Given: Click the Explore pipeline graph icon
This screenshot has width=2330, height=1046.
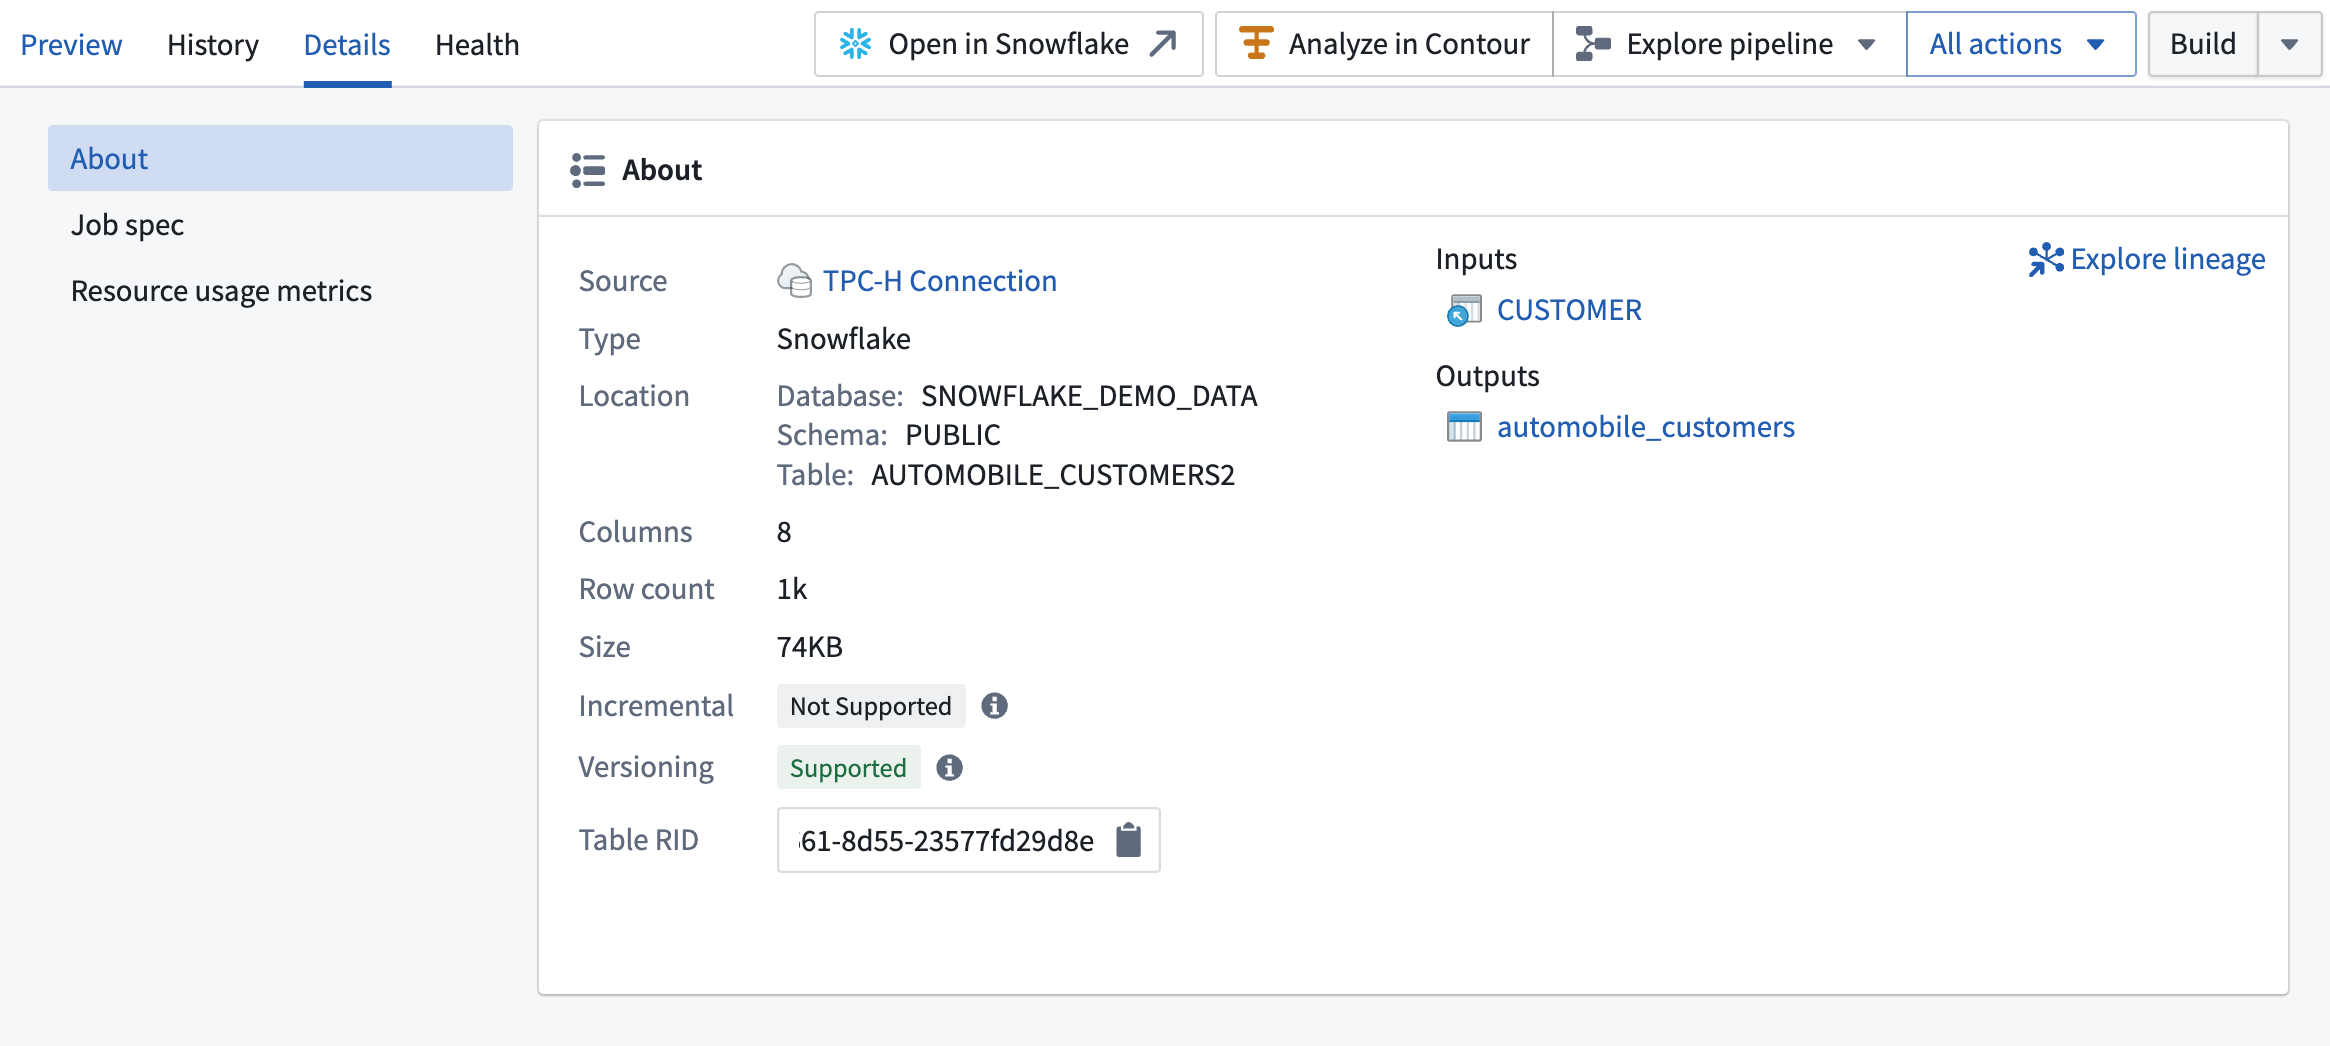Looking at the screenshot, I should point(1592,44).
